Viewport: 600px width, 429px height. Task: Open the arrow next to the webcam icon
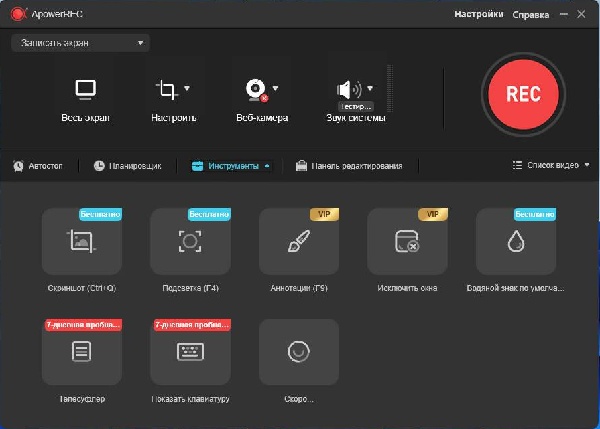pyautogui.click(x=276, y=88)
